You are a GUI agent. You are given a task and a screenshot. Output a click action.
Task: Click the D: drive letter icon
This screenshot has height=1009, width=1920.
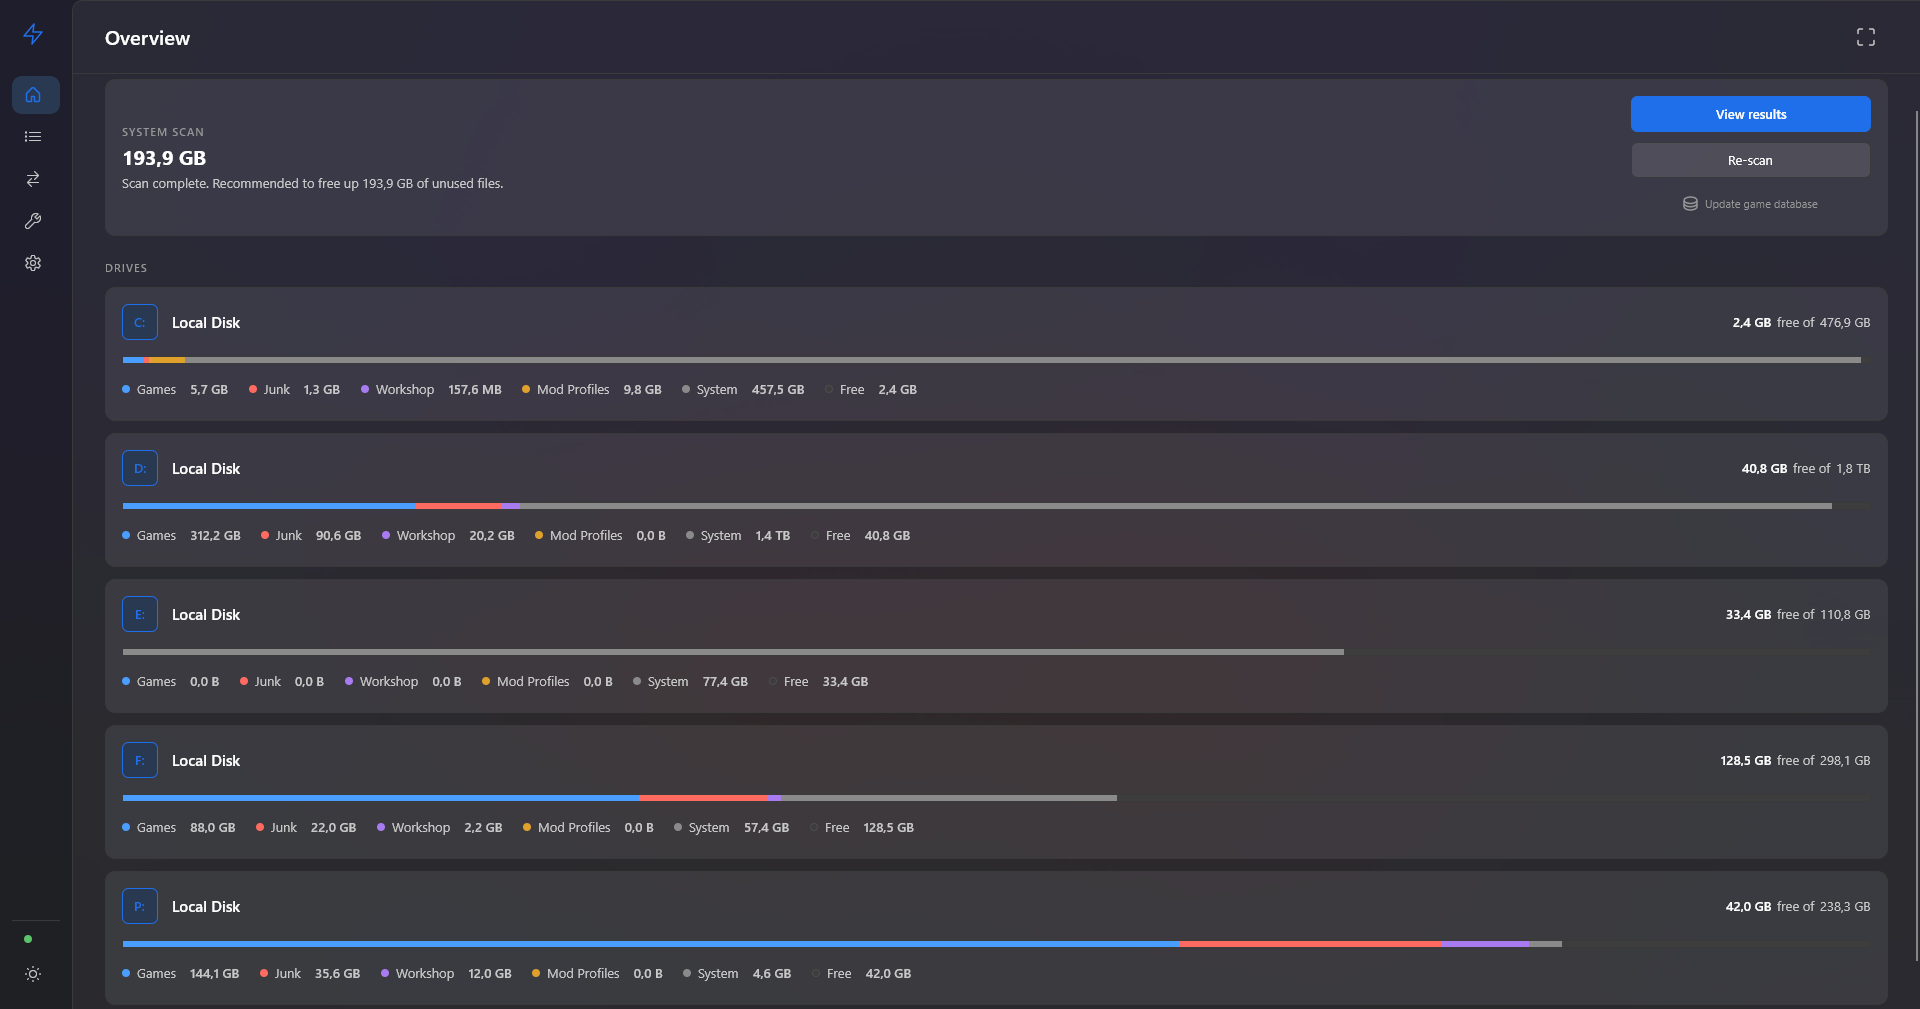pyautogui.click(x=140, y=468)
